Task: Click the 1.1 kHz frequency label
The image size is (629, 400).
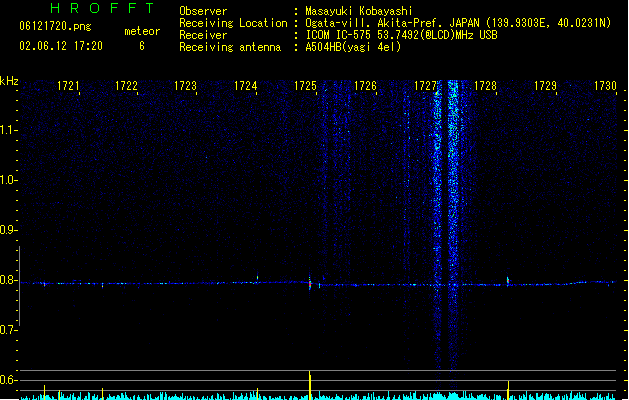Action: pyautogui.click(x=8, y=130)
